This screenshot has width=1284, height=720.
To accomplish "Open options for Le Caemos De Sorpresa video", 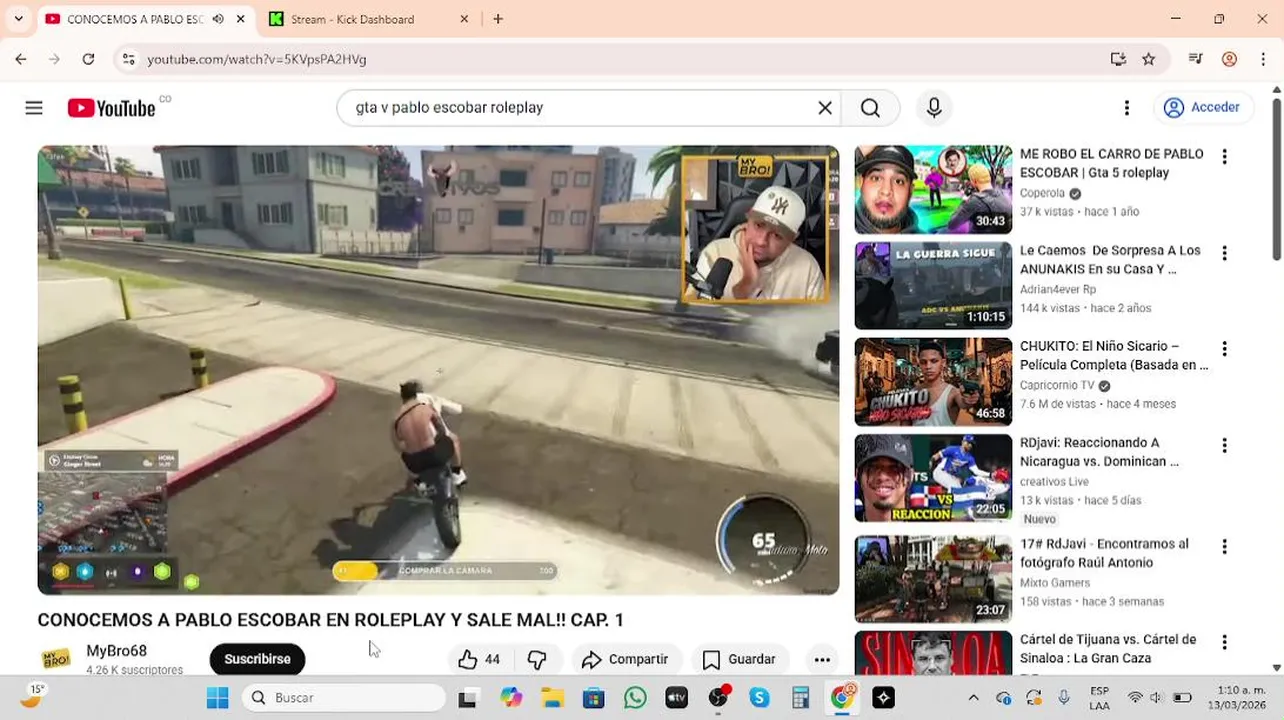I will click(x=1224, y=253).
